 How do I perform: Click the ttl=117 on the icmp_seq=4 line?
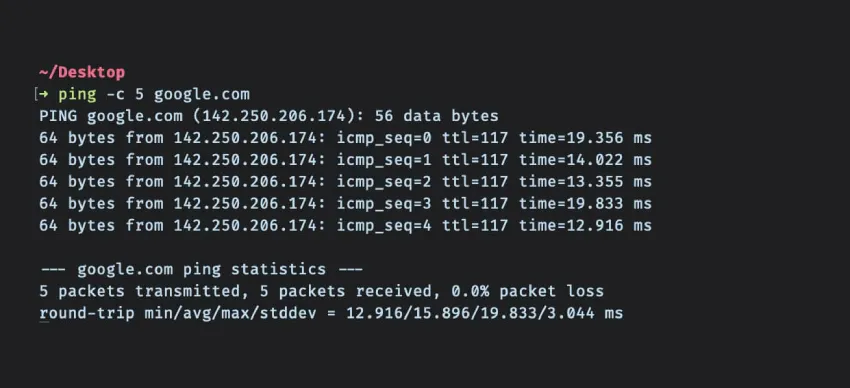[475, 225]
